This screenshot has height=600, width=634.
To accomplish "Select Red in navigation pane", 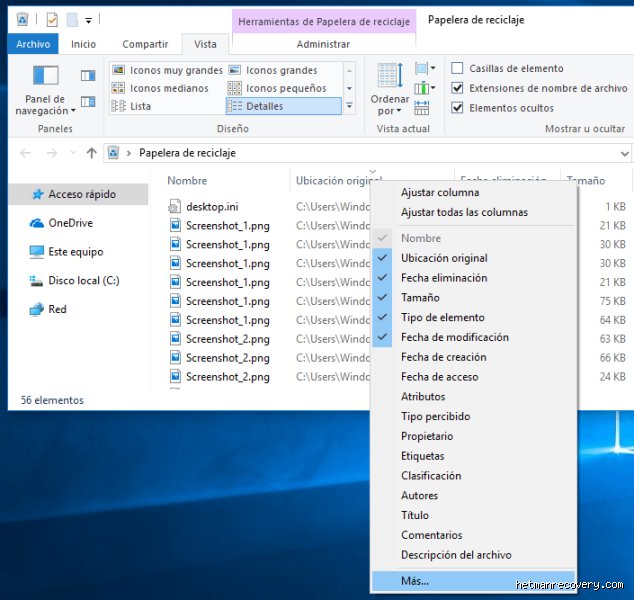I will tap(48, 309).
